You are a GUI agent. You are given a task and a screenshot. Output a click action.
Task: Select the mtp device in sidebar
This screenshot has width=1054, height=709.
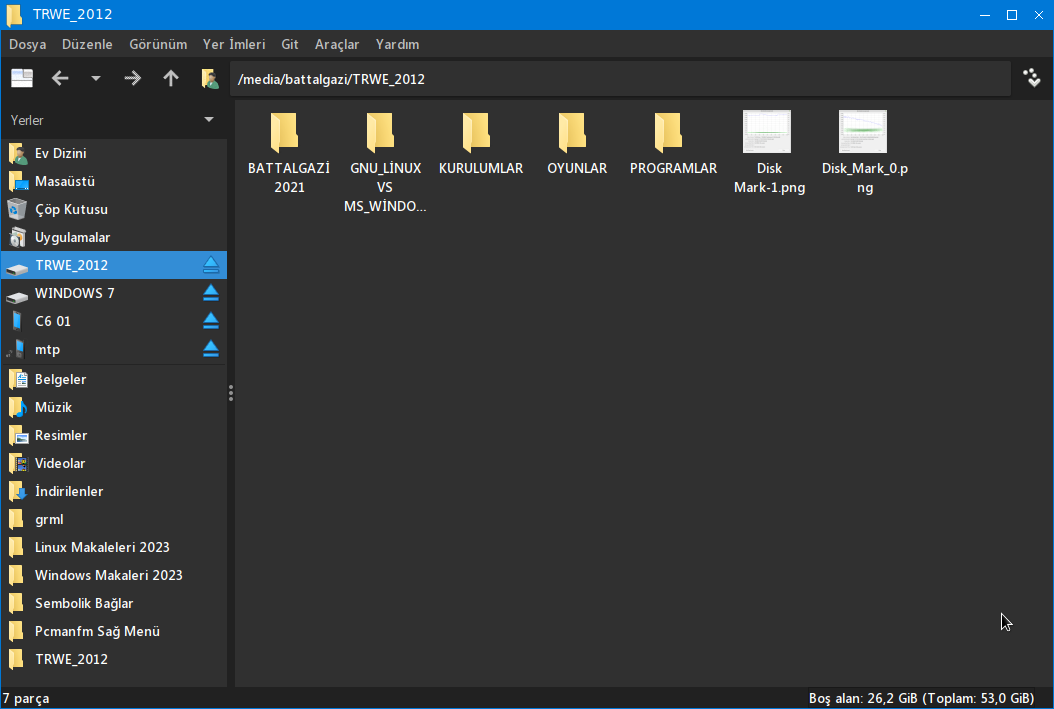114,349
